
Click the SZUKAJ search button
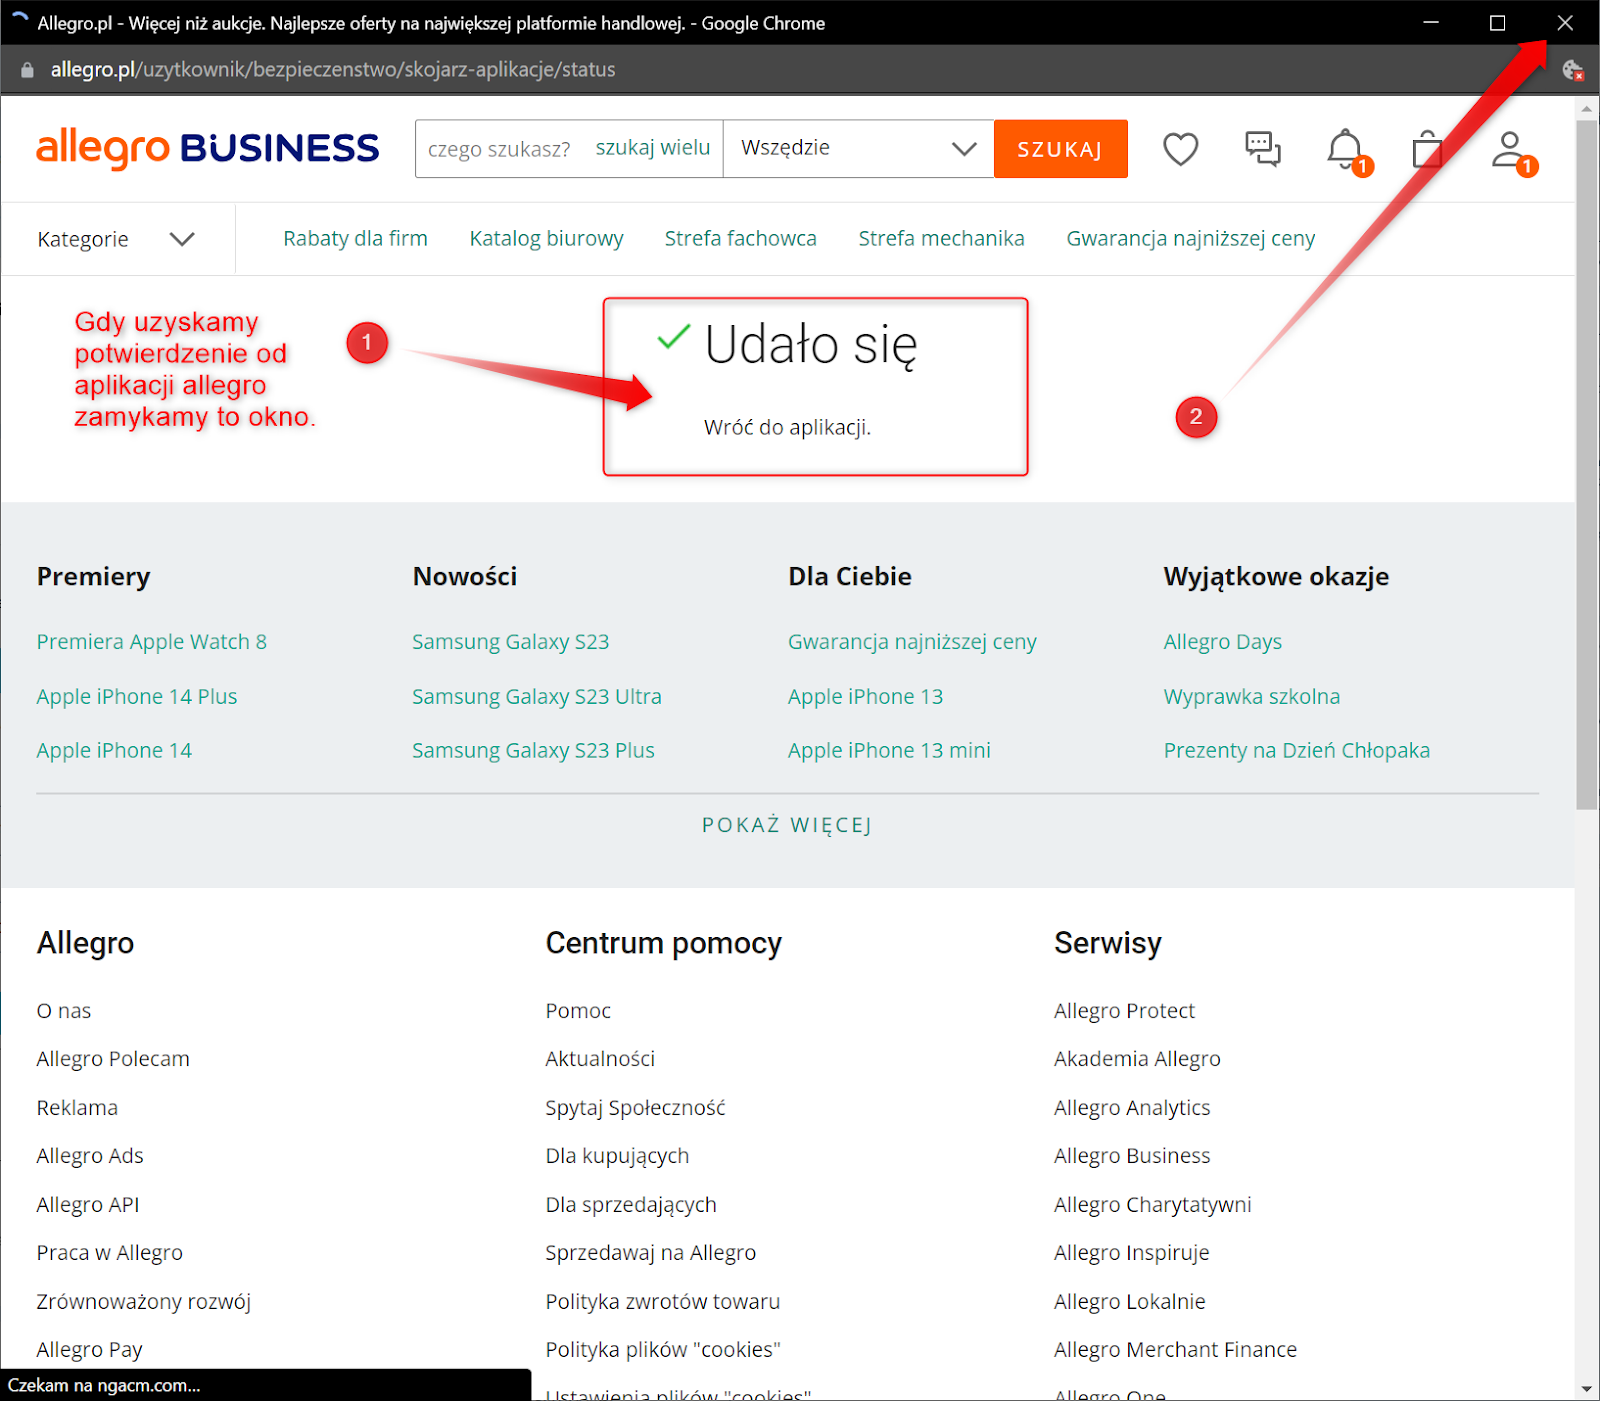click(1060, 149)
